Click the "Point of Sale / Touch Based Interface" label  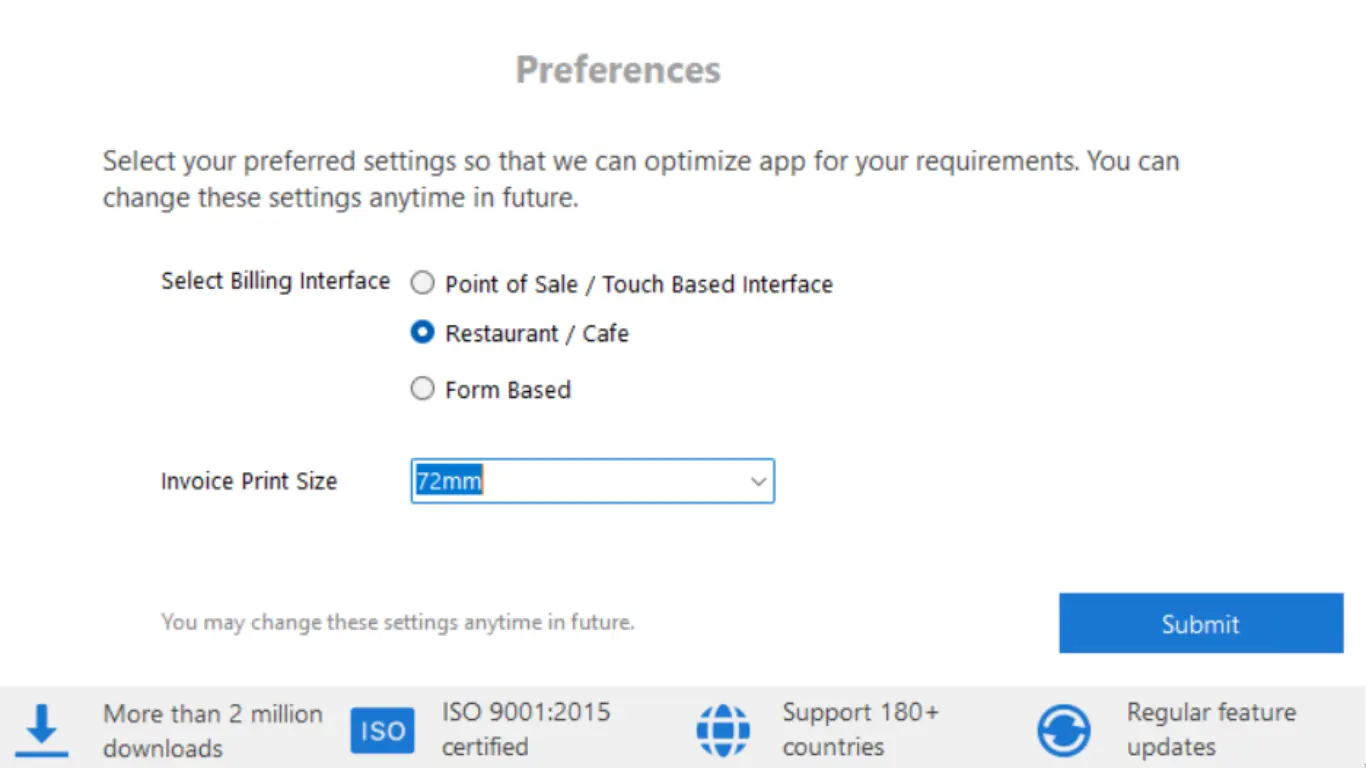click(638, 284)
